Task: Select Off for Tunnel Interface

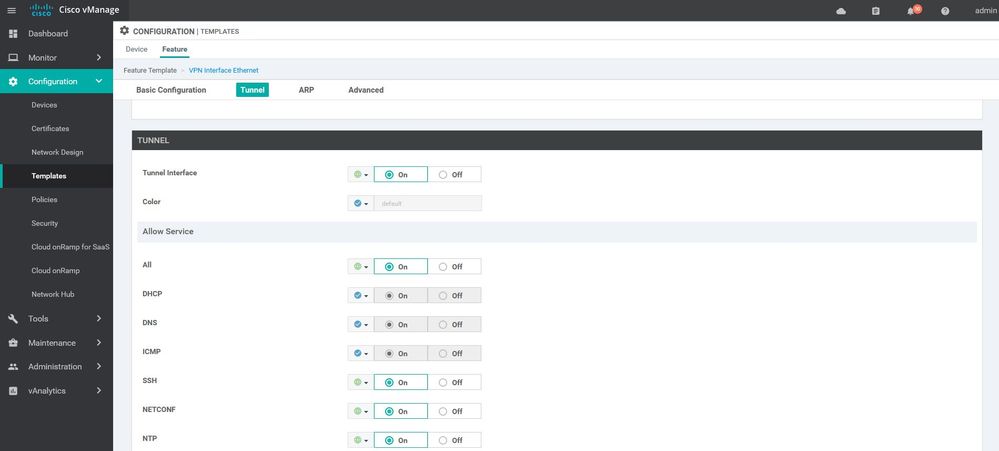Action: tap(454, 175)
